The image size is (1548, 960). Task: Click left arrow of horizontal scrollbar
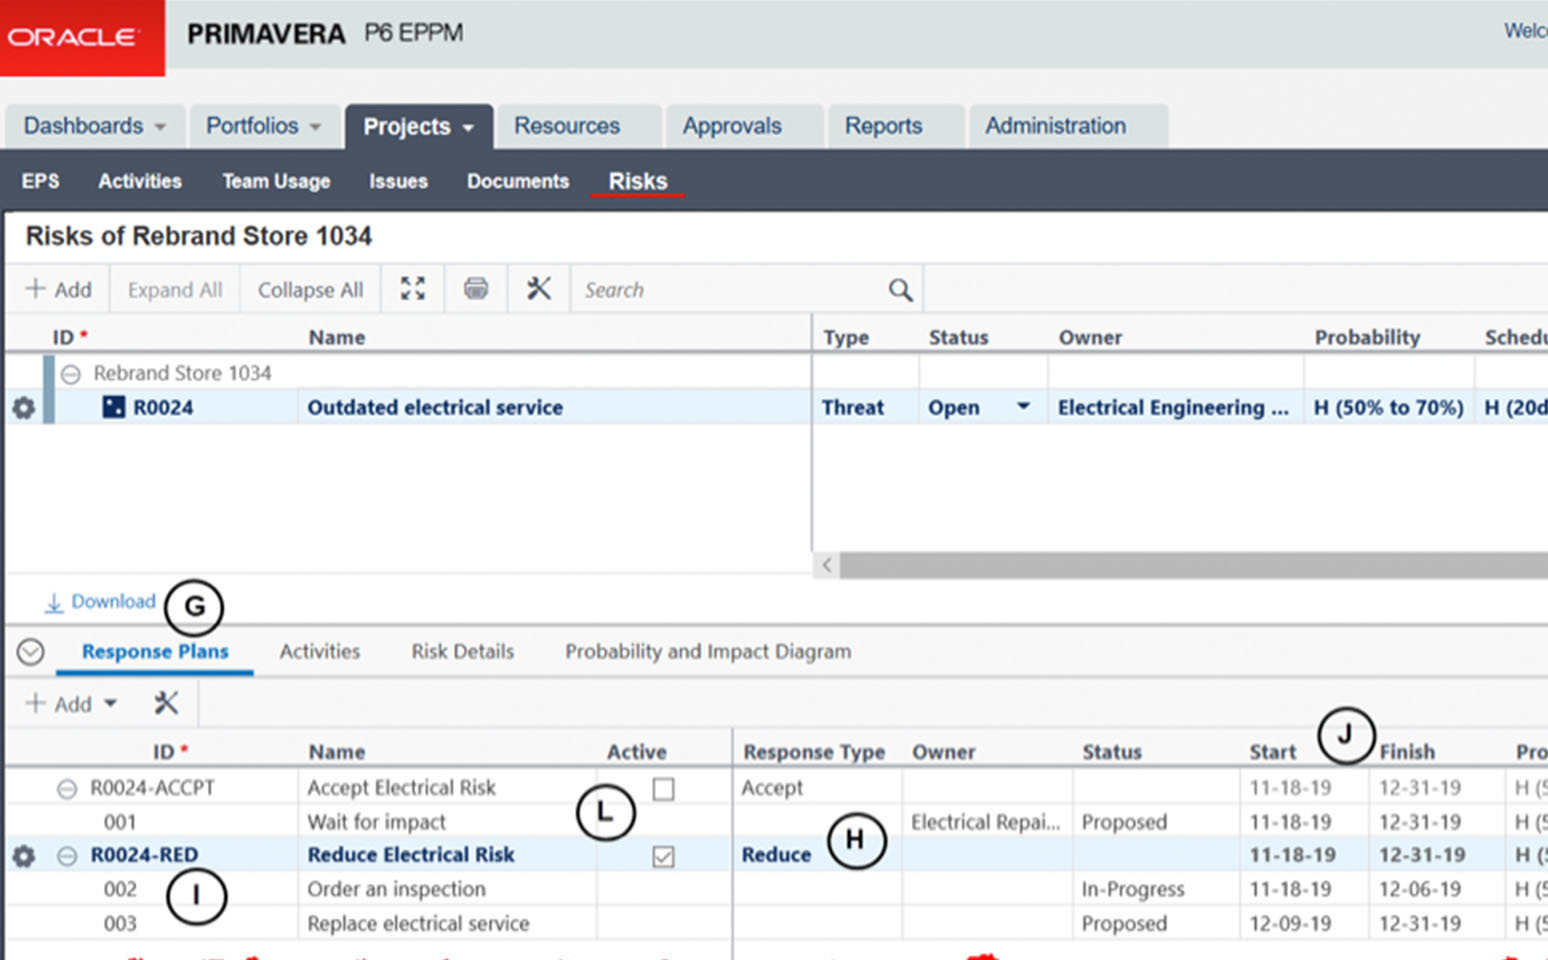827,565
